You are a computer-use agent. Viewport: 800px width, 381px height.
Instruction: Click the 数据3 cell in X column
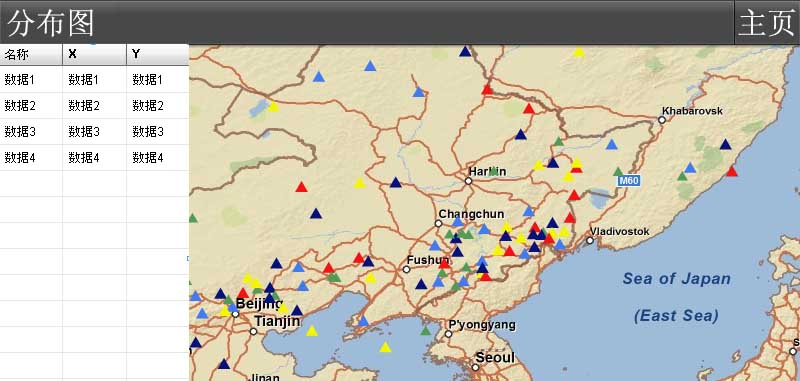click(94, 132)
